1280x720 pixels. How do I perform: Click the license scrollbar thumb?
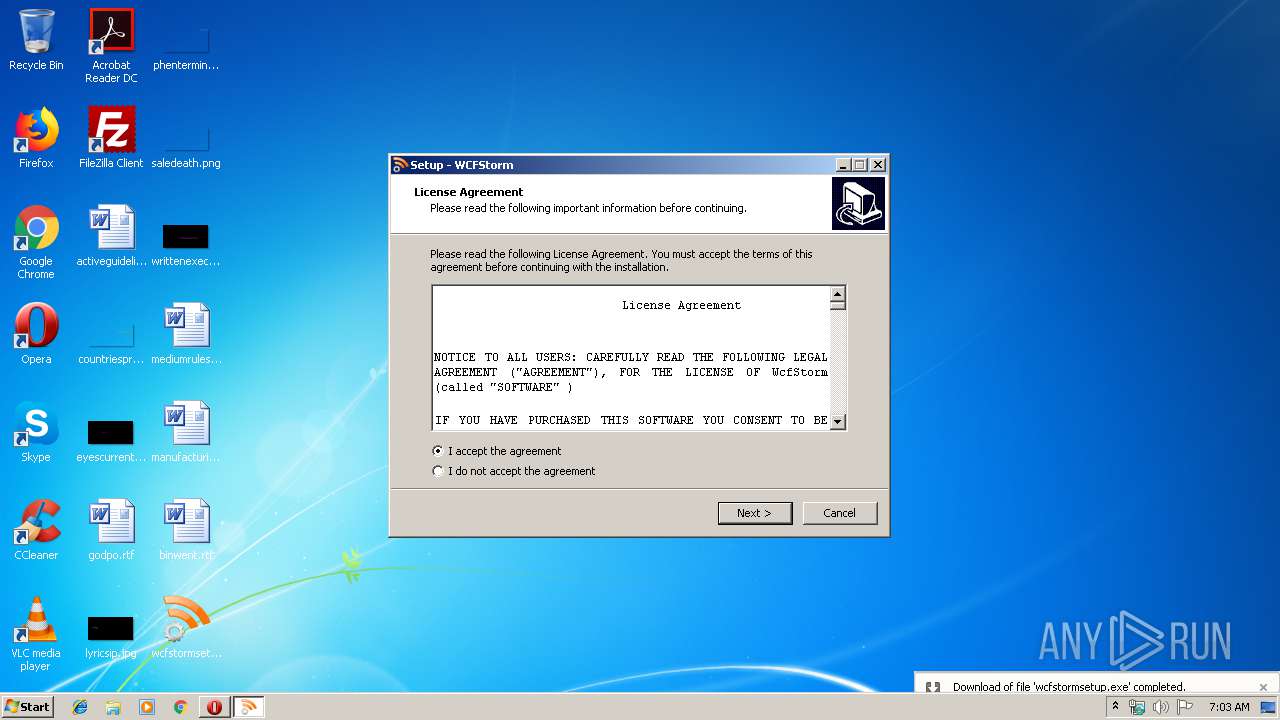pos(838,305)
